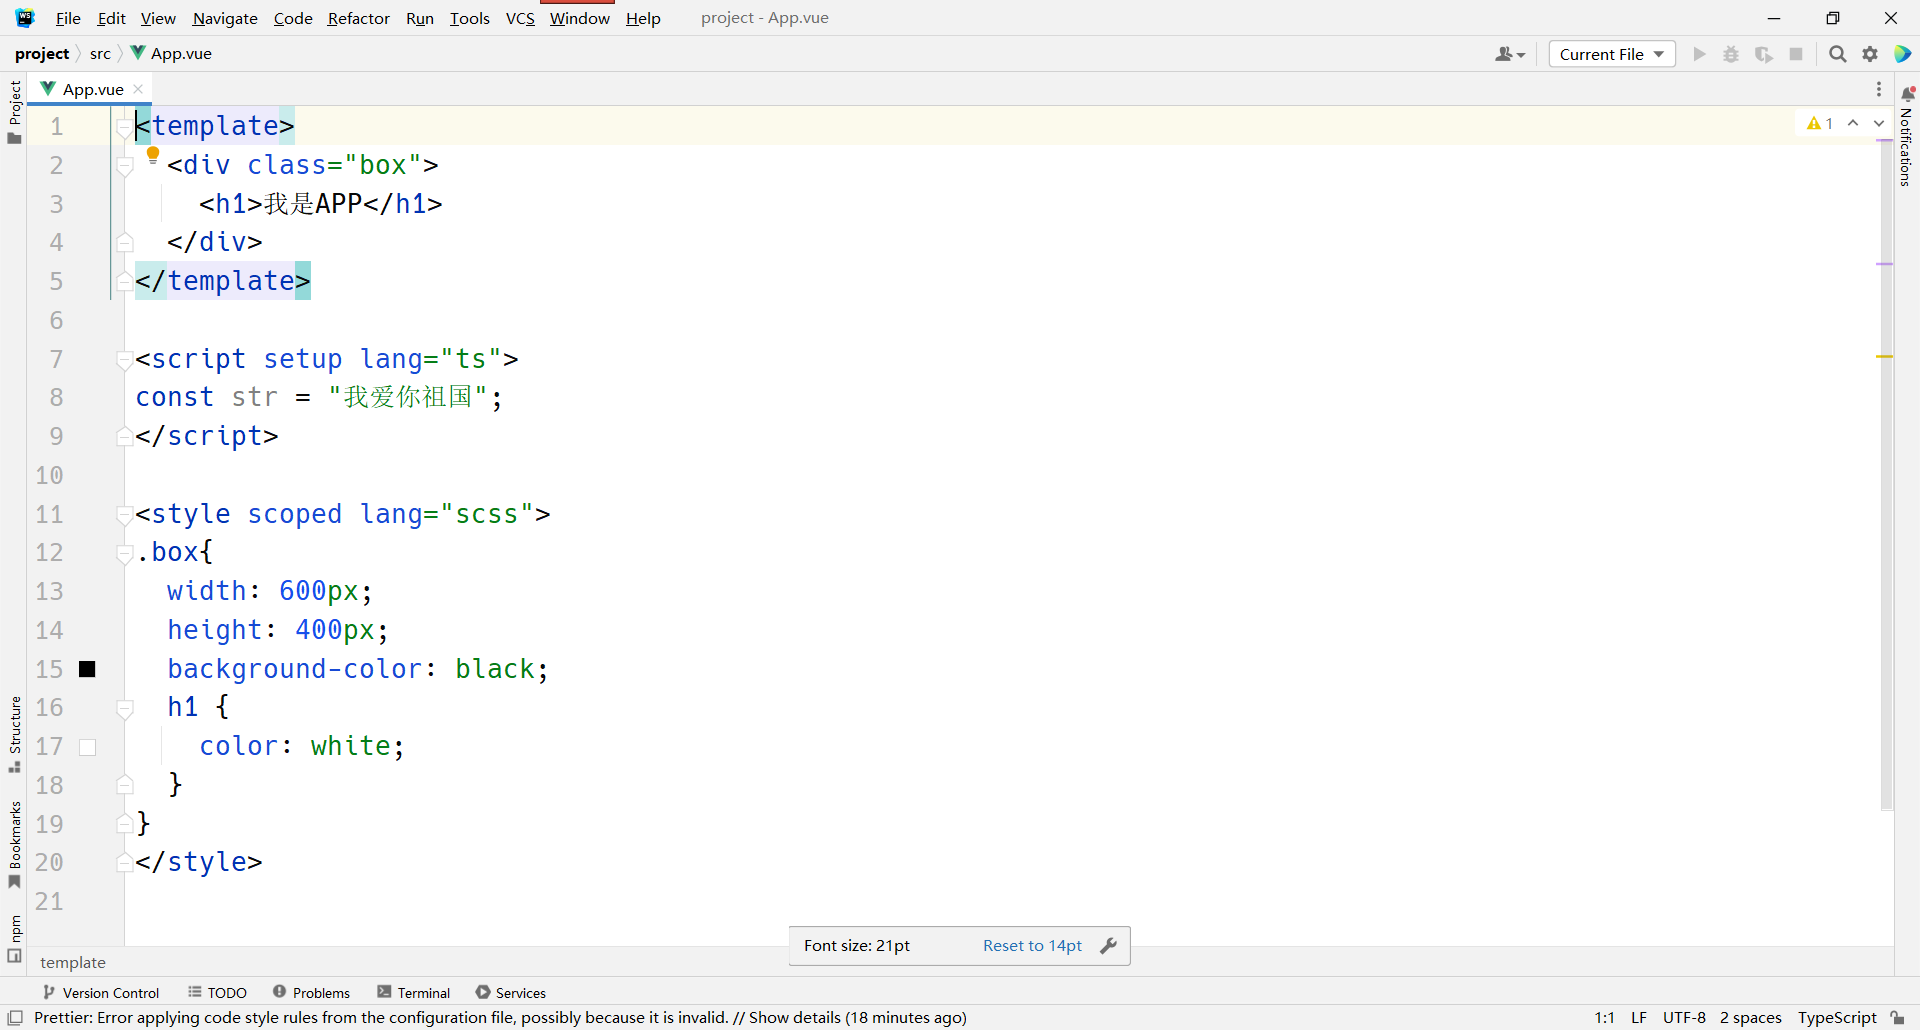Change line separator LF in status bar

1639,1017
